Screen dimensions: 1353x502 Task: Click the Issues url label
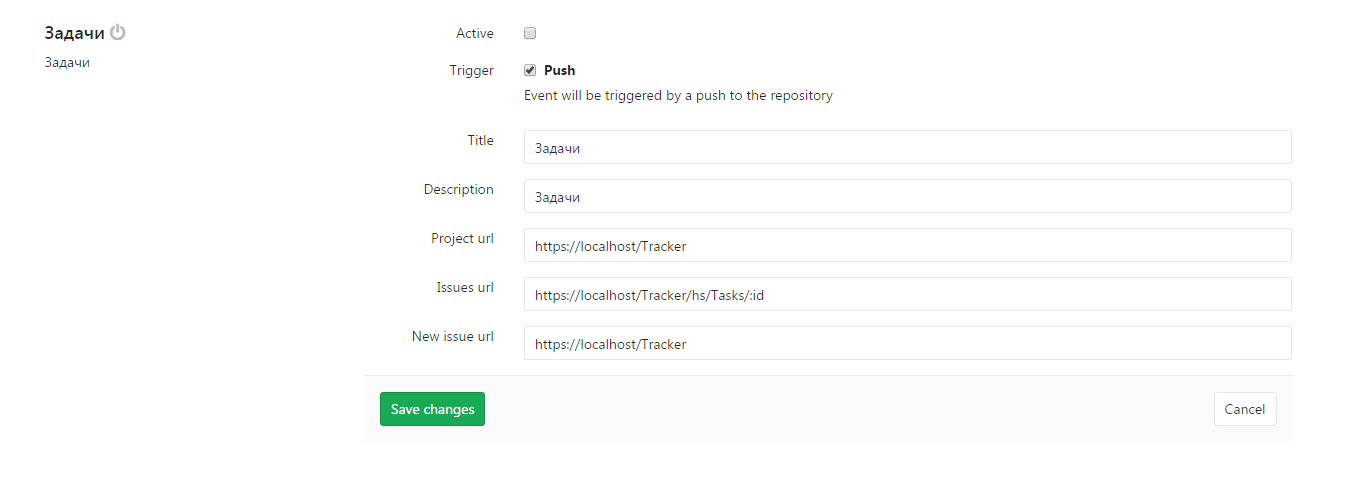[465, 287]
